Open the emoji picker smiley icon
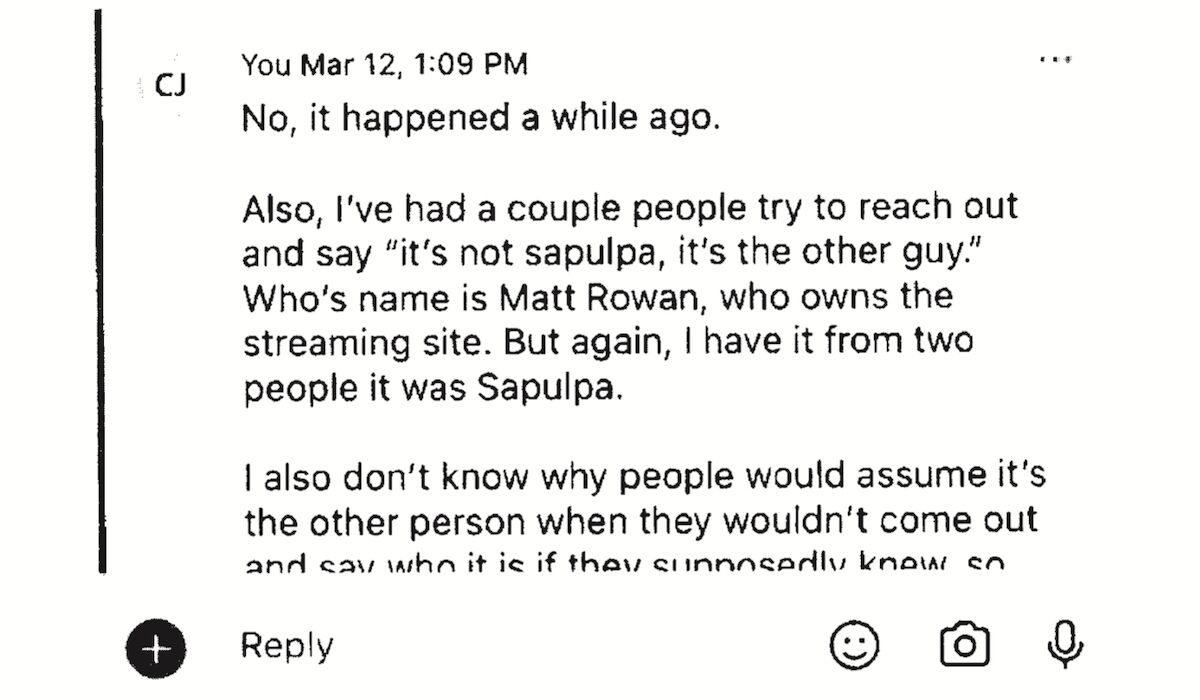1200x700 pixels. 855,645
